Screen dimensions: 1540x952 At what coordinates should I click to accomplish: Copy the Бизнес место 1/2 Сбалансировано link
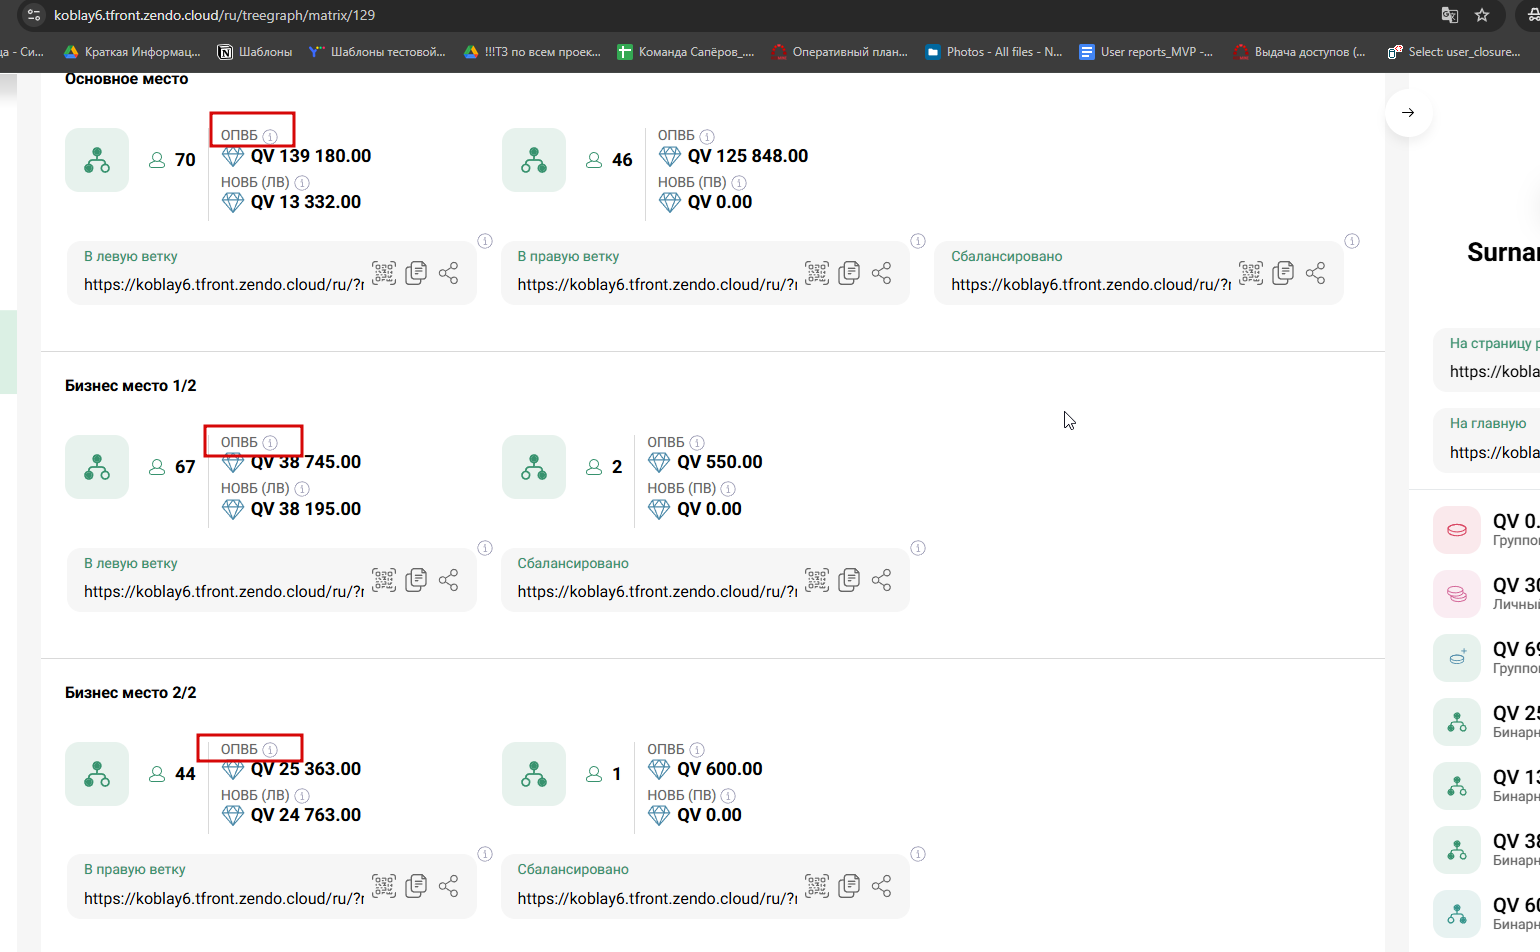pyautogui.click(x=849, y=579)
